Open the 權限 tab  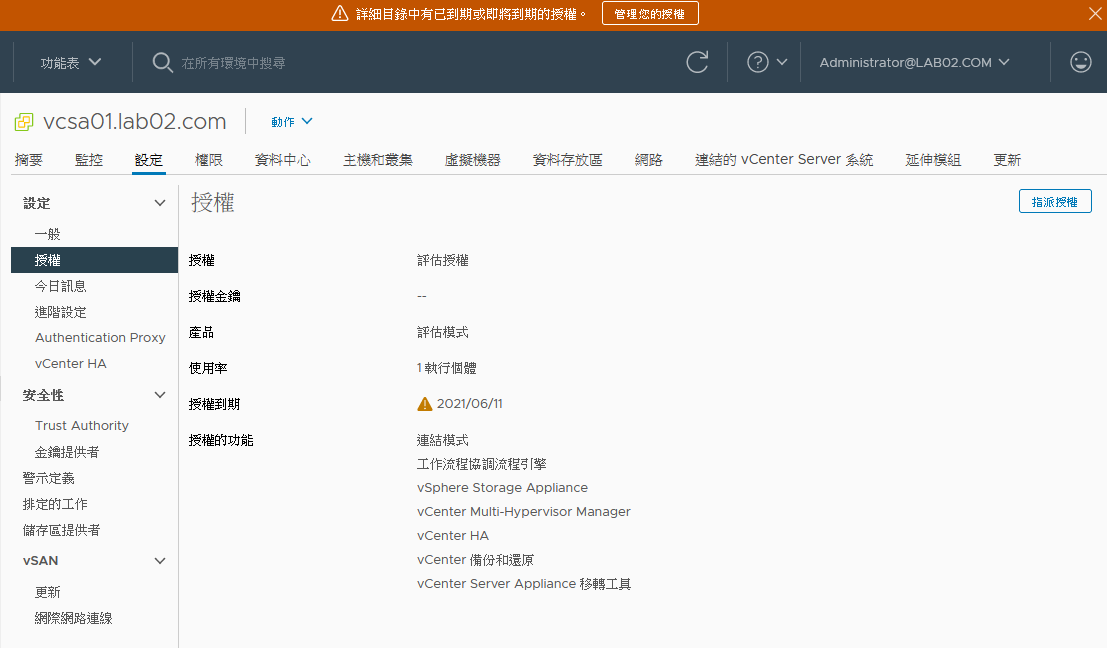point(209,160)
